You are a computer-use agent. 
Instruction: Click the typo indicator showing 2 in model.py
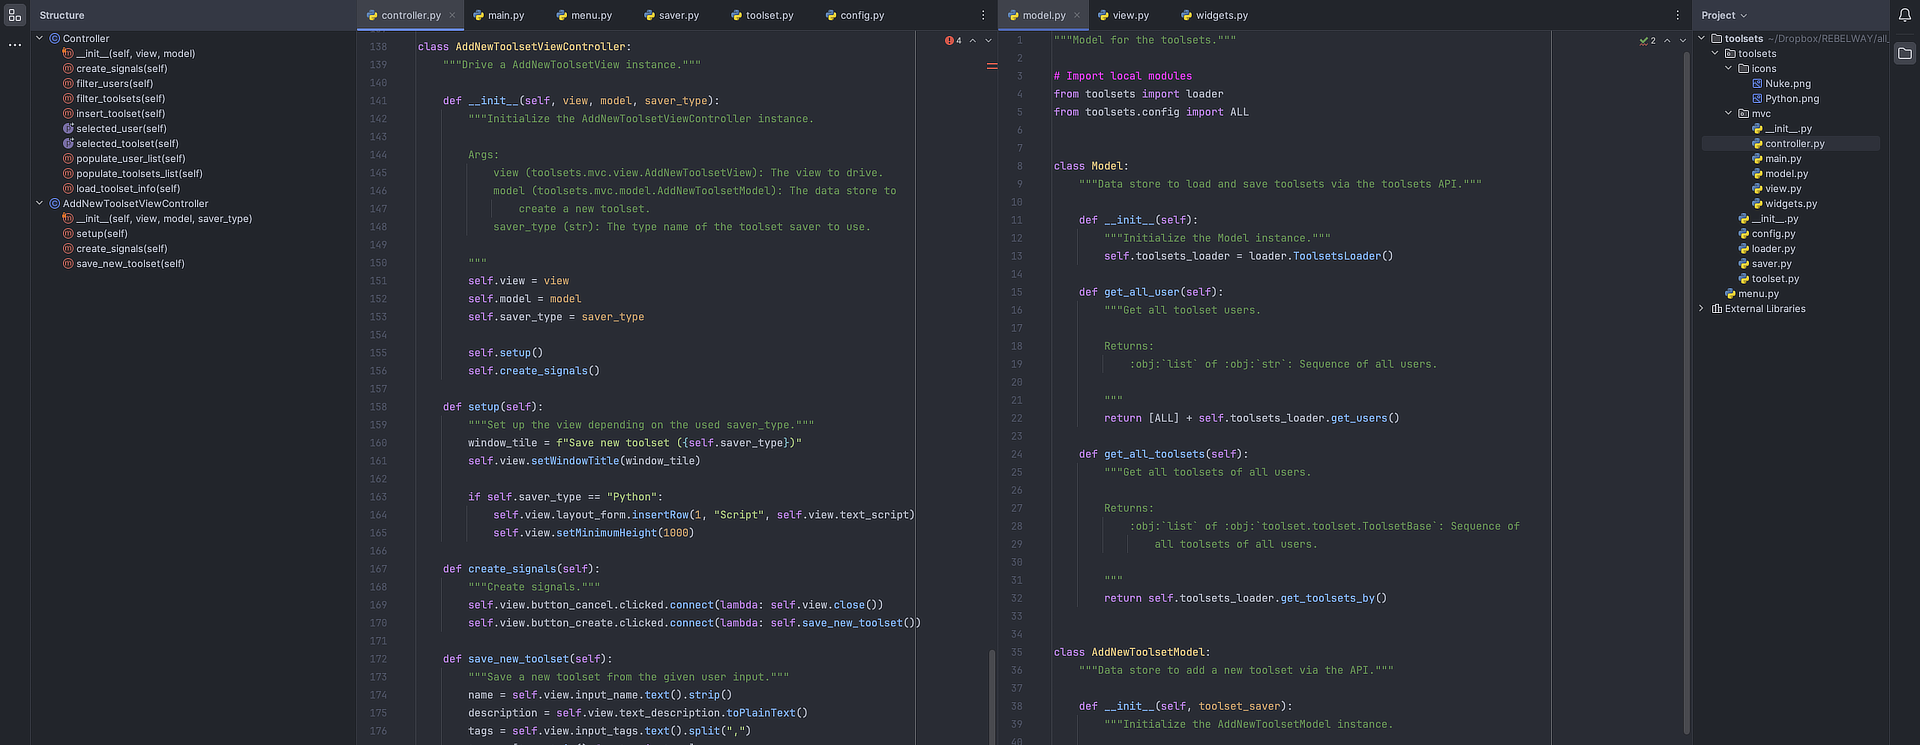coord(1648,41)
